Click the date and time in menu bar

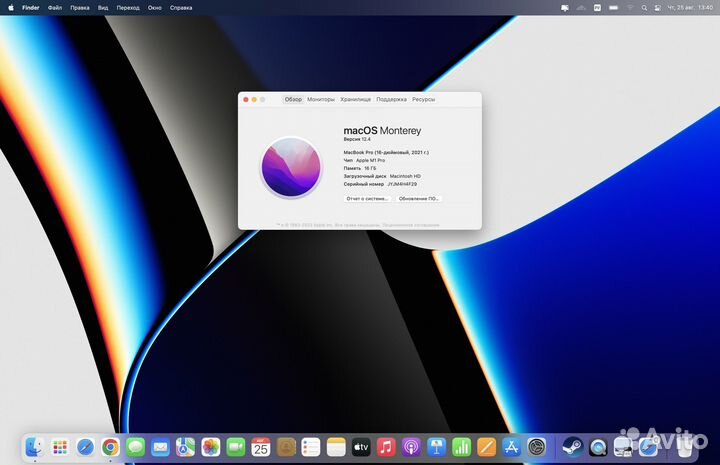(x=690, y=8)
